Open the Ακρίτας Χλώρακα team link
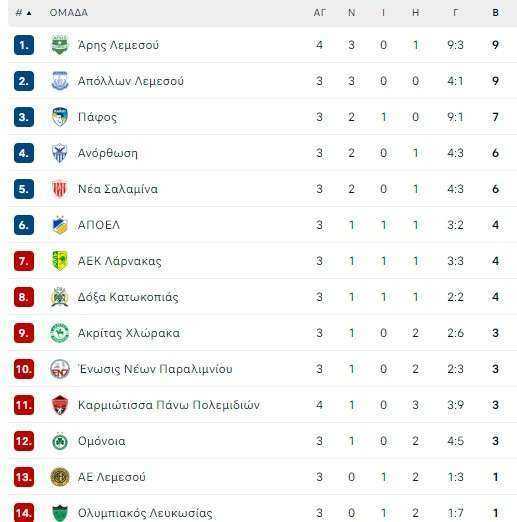 (129, 333)
